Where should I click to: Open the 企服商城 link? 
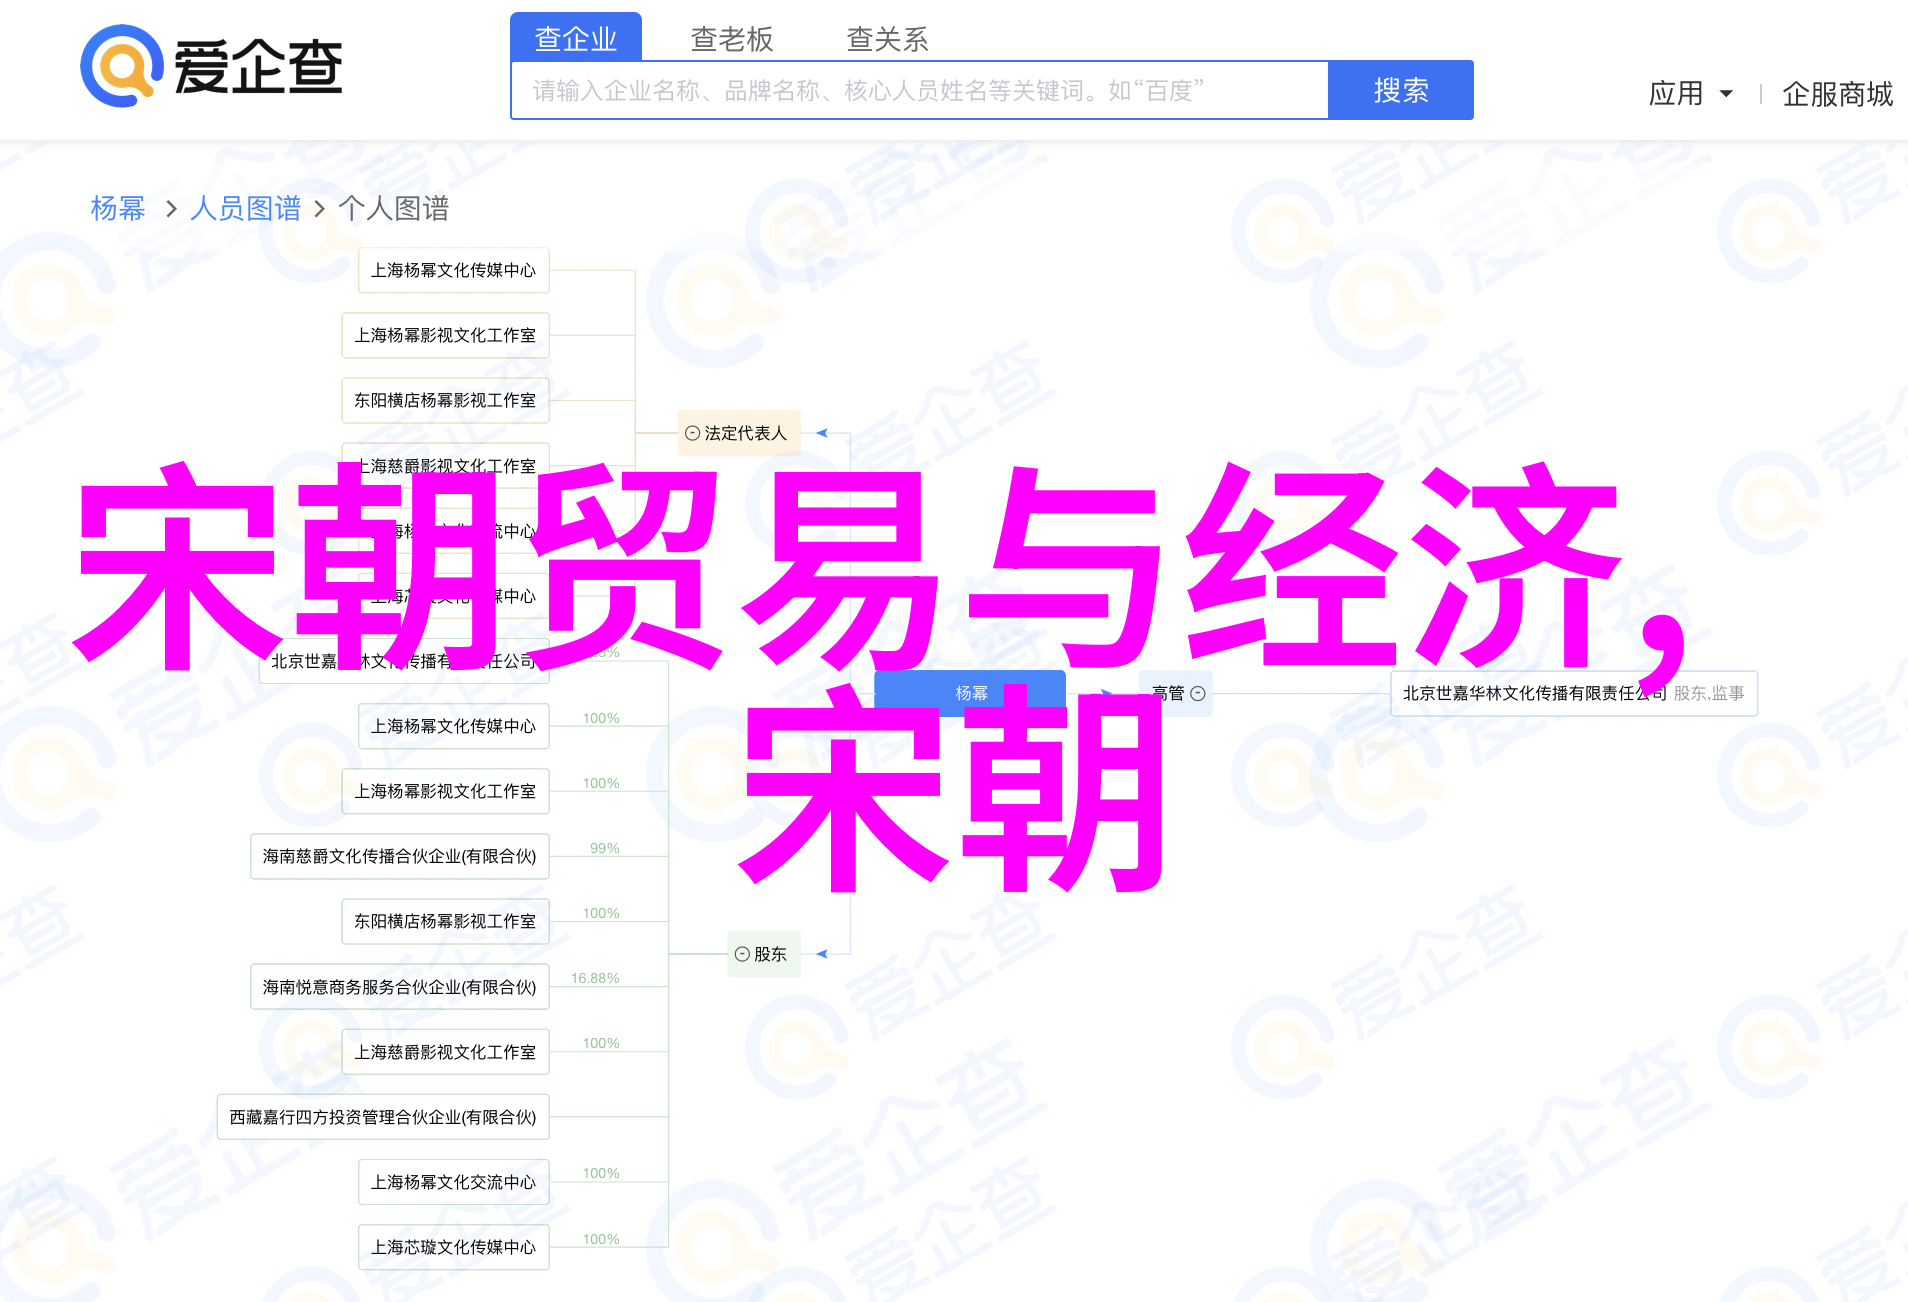[1838, 94]
